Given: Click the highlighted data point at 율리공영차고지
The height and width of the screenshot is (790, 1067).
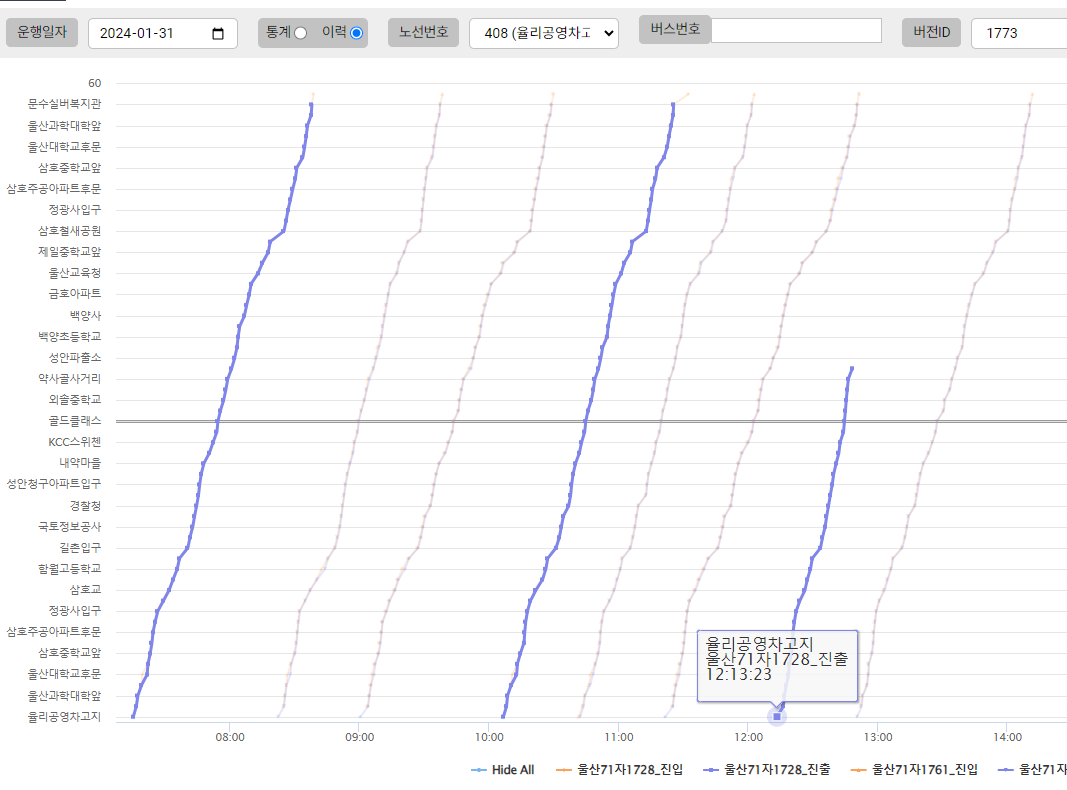Looking at the screenshot, I should point(777,716).
